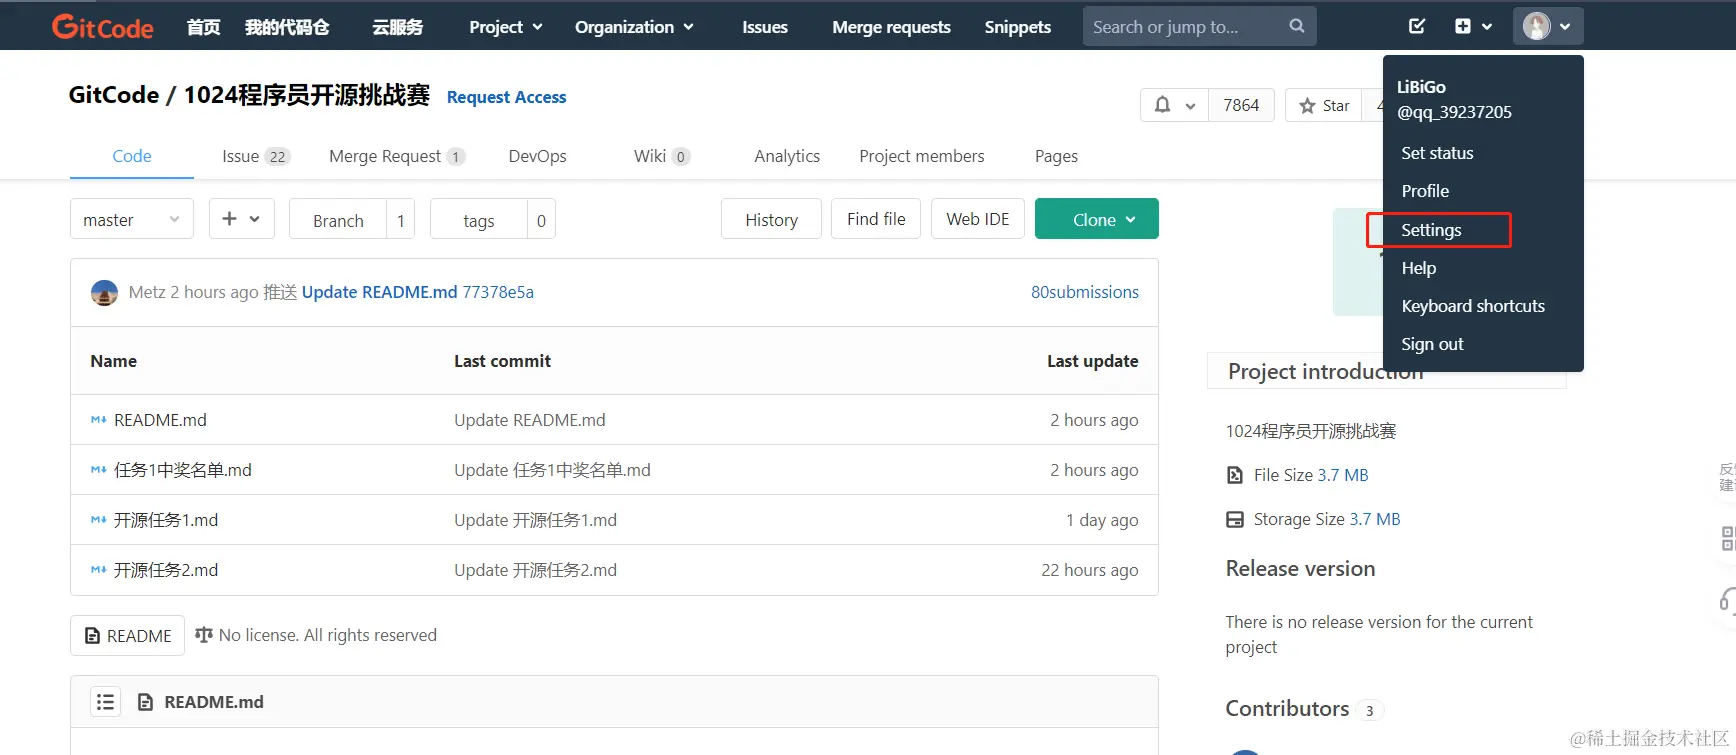Open the Project members tab
This screenshot has width=1736, height=755.
tap(922, 156)
